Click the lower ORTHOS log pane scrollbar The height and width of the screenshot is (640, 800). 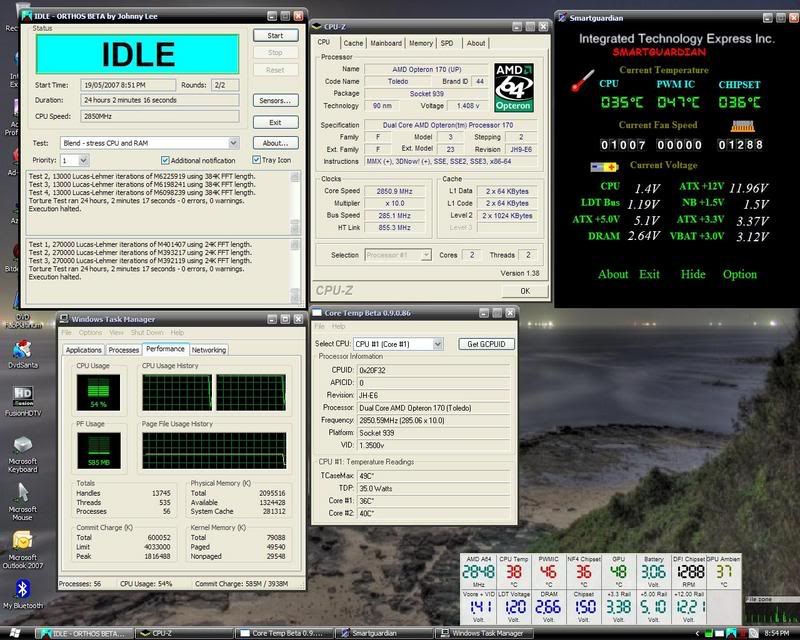click(x=294, y=272)
